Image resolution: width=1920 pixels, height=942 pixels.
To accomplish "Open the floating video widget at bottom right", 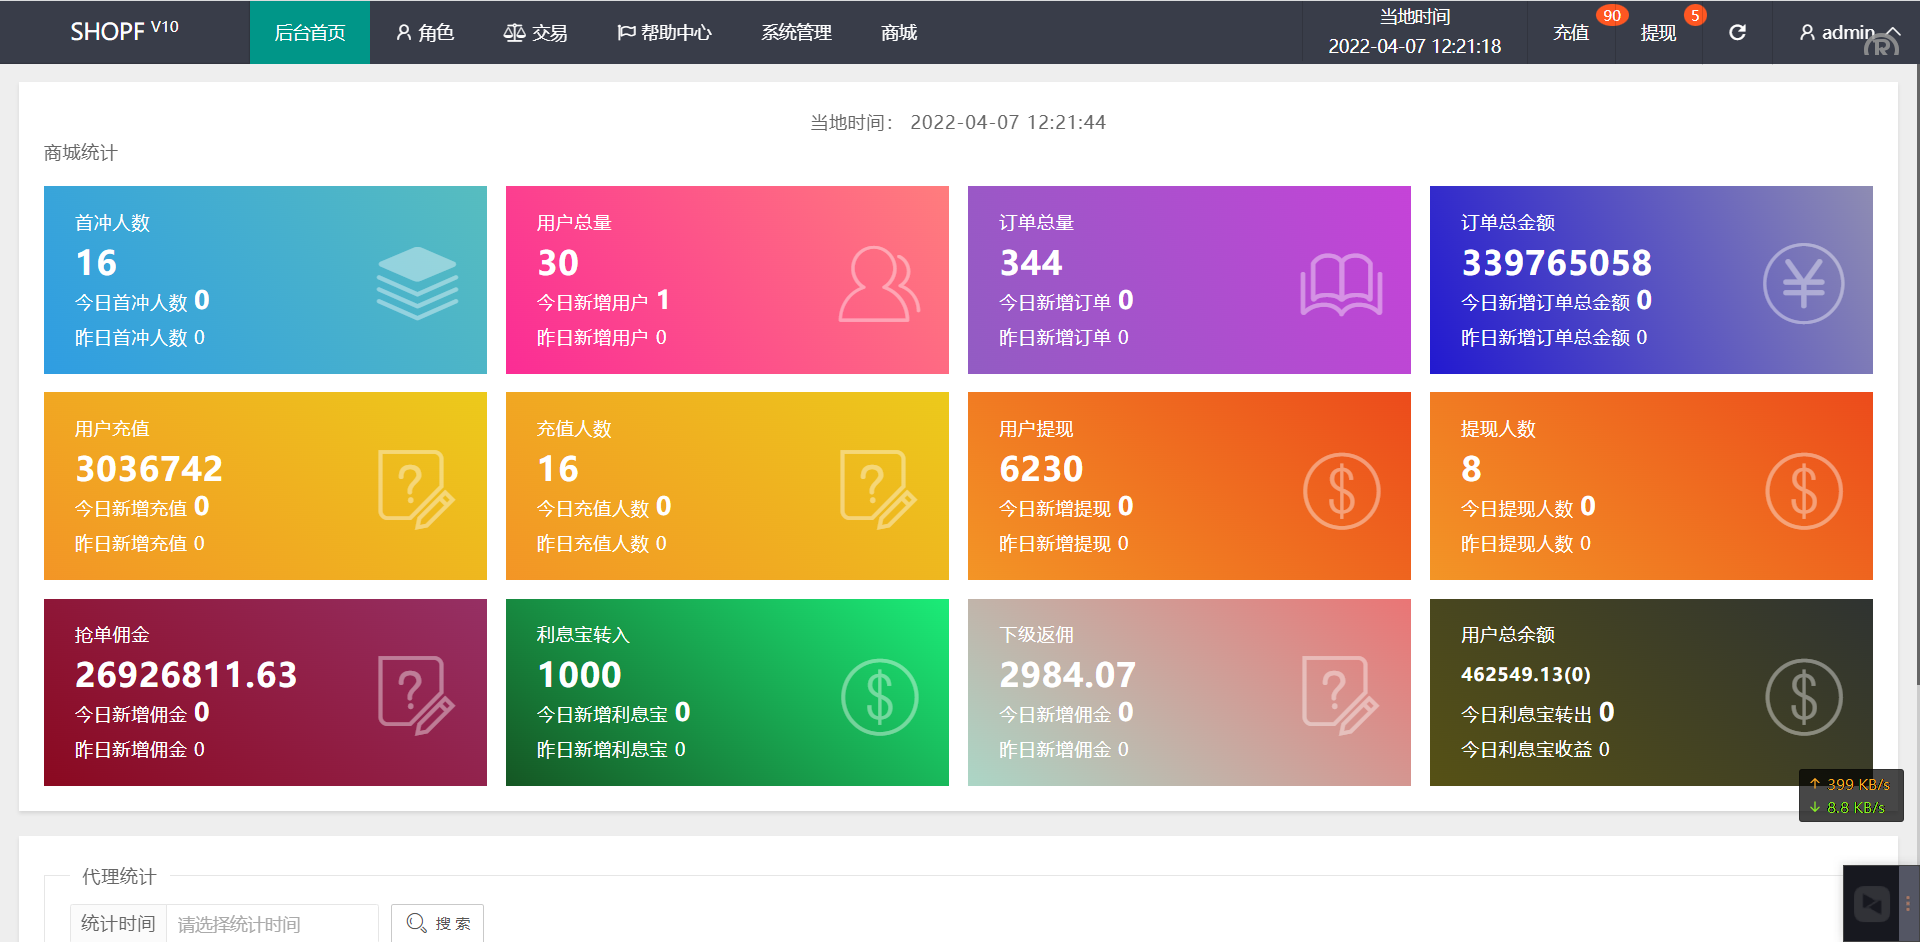I will 1871,903.
